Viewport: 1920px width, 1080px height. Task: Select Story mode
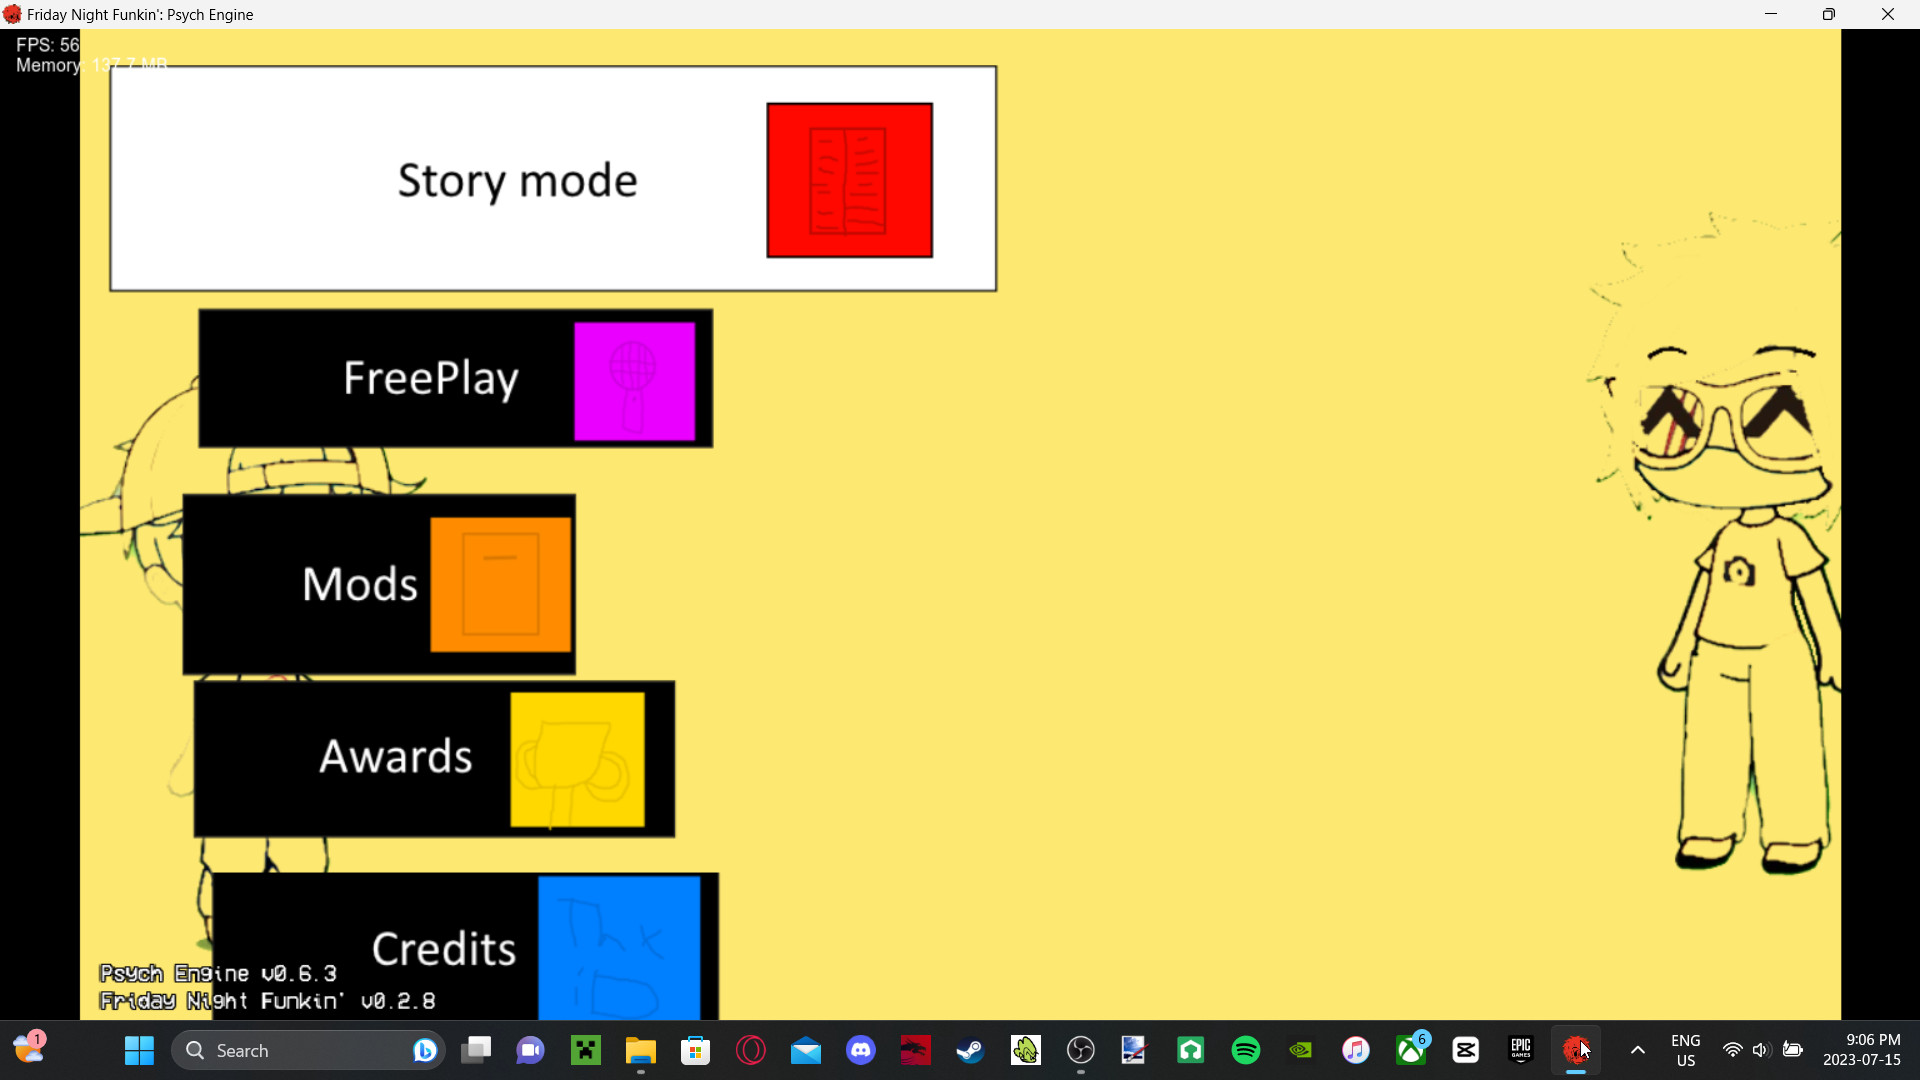click(551, 178)
